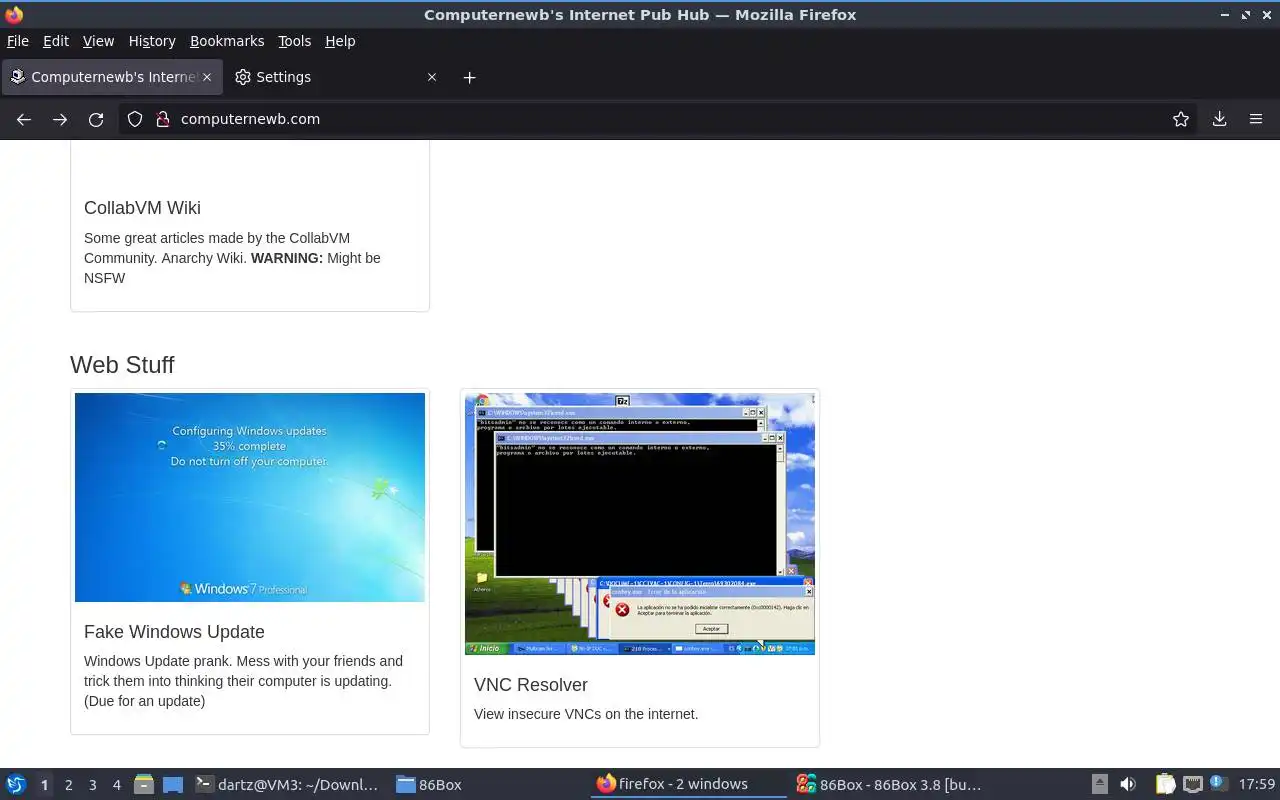
Task: Click the favicon on the Computernewb tab
Action: click(17, 77)
